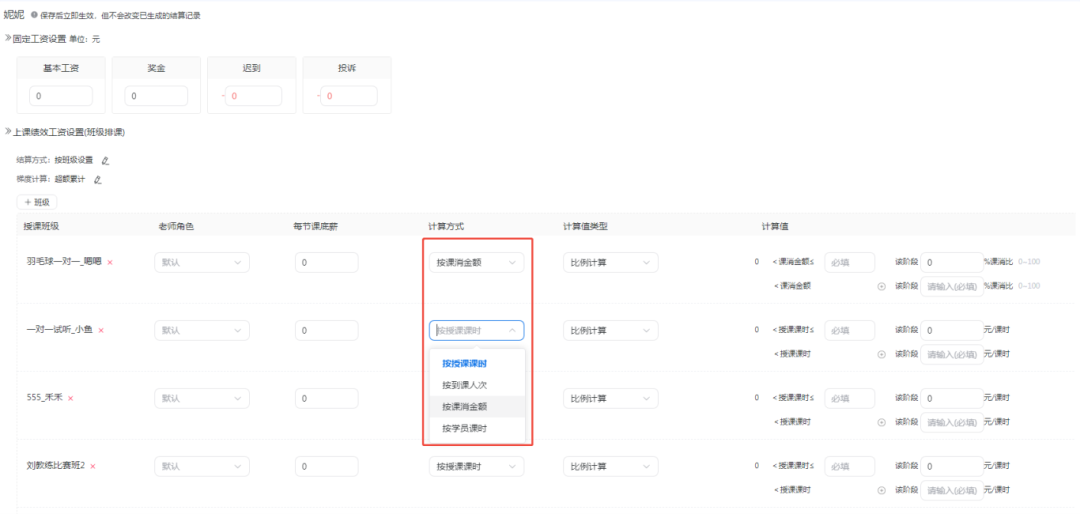Collapse the 固定工资设置 section

[x=8, y=38]
